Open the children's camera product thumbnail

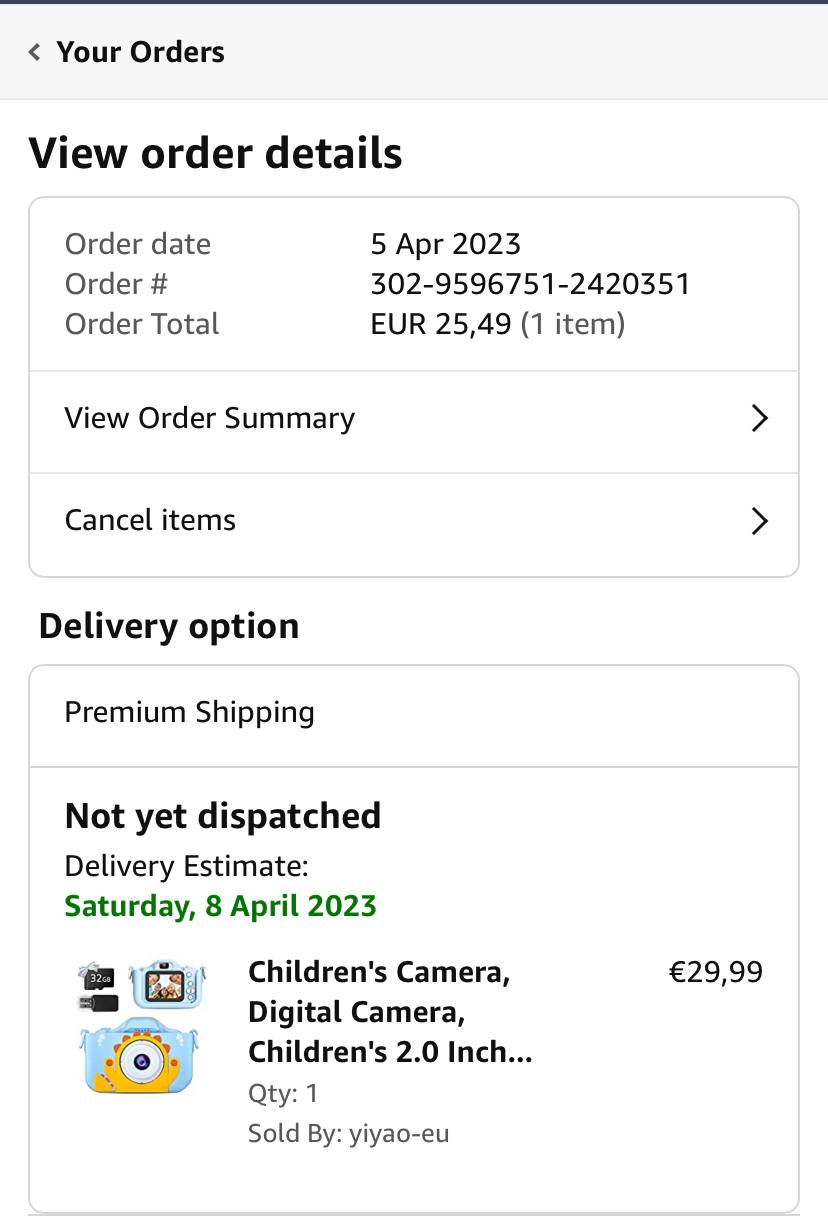pos(142,1027)
